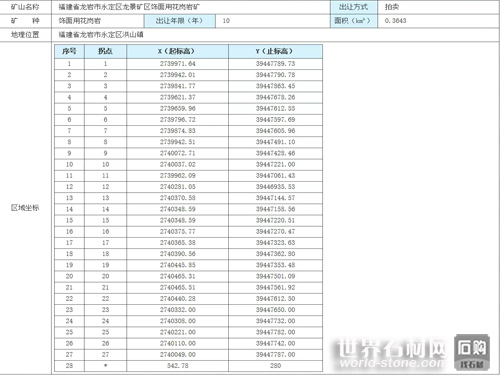
Task: Click the 矿种 label cell
Action: tap(25, 21)
